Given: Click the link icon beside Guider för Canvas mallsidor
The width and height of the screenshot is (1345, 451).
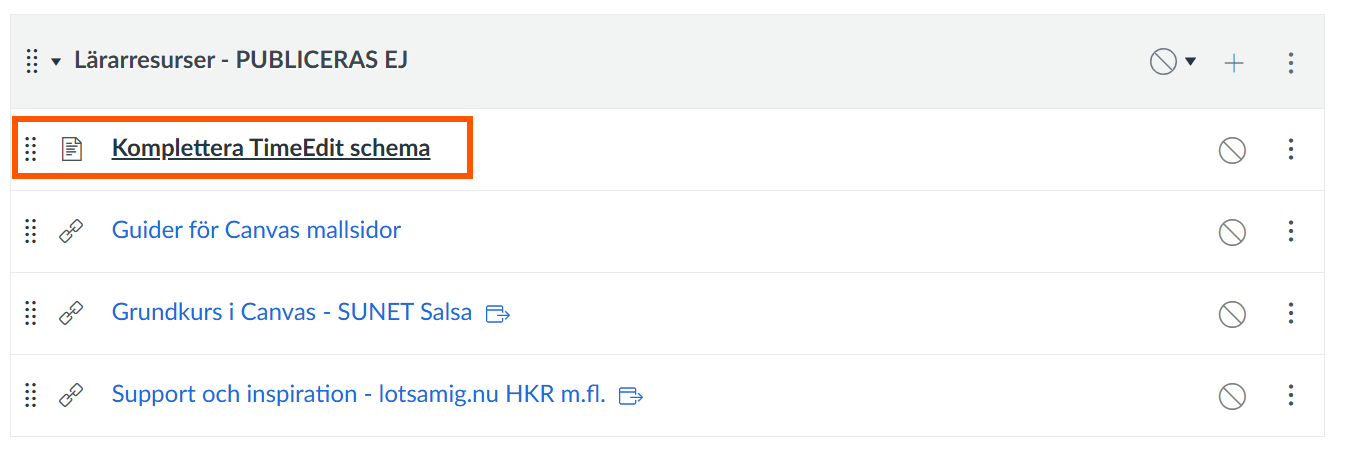Looking at the screenshot, I should tap(71, 231).
